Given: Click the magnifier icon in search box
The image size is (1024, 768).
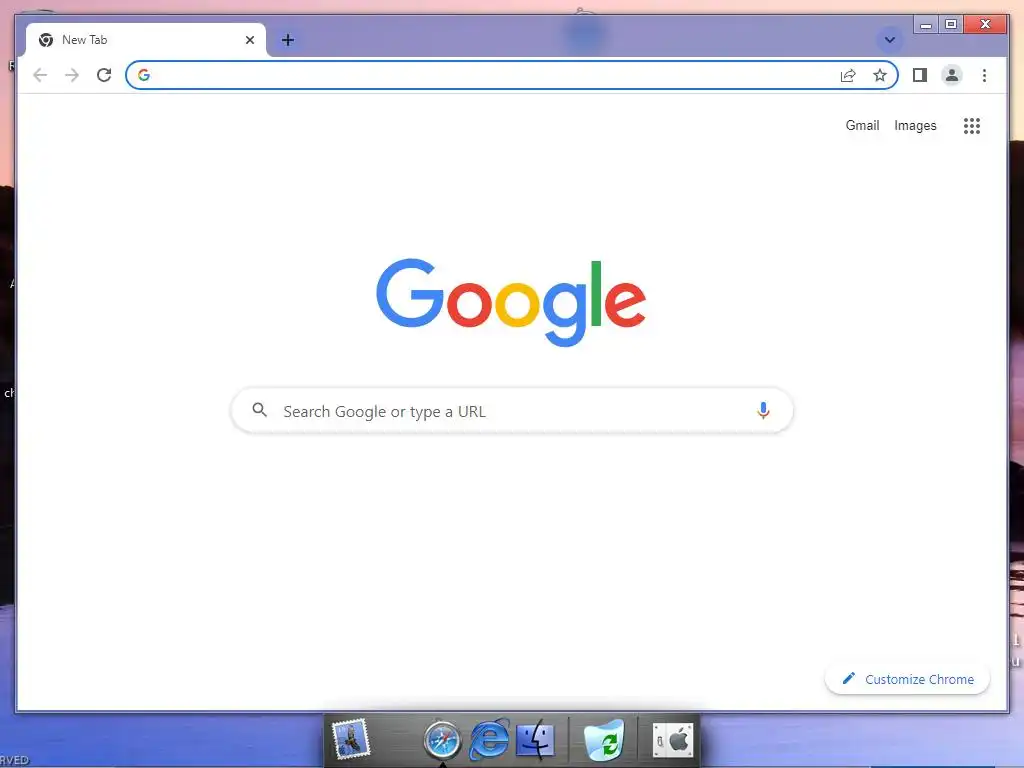Looking at the screenshot, I should click(x=259, y=410).
